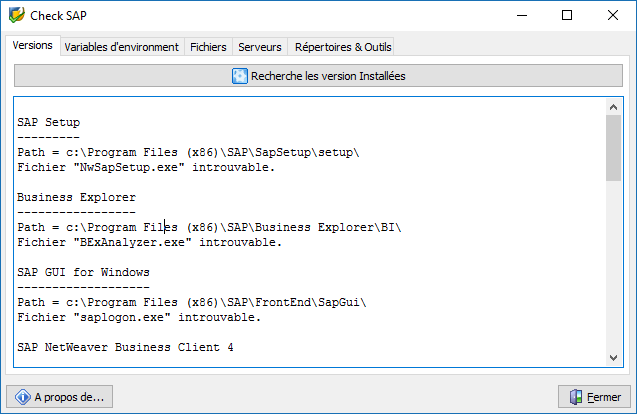Click the line Fichier "NwSapSetup.exe" introuvable.

(x=146, y=167)
